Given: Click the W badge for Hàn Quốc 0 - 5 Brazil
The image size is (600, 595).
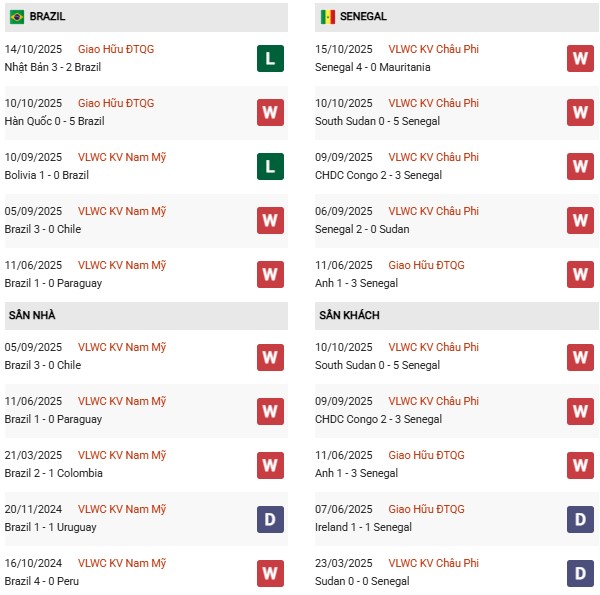Looking at the screenshot, I should coord(269,113).
